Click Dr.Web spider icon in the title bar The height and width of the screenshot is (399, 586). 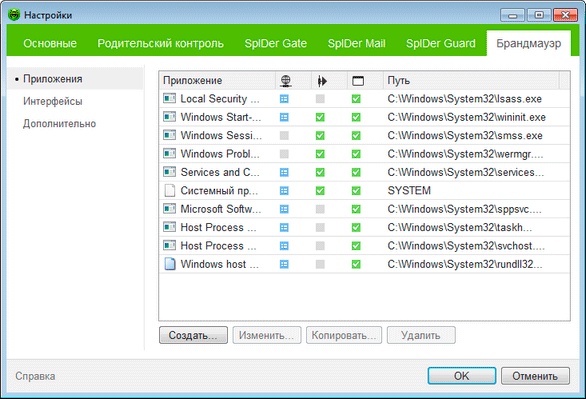(x=14, y=15)
